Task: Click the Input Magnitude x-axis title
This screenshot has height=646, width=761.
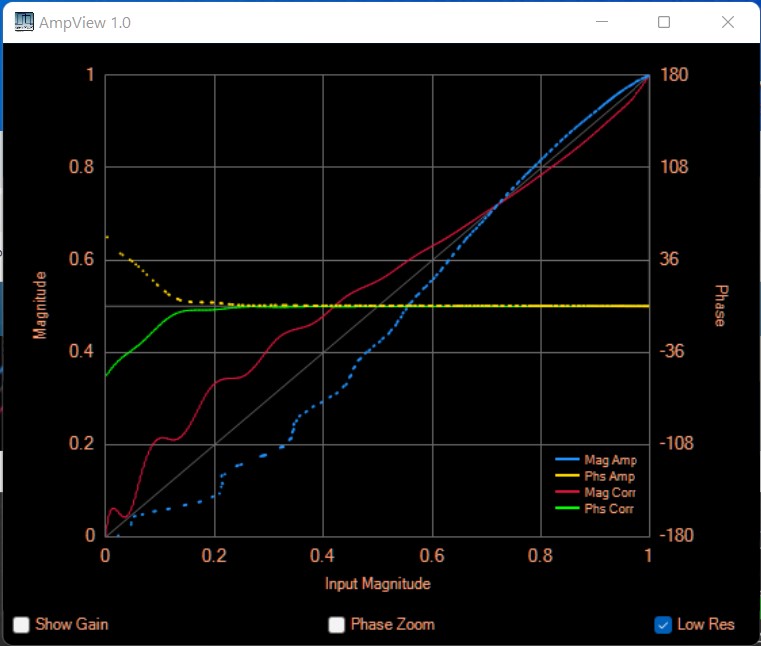Action: coord(378,583)
